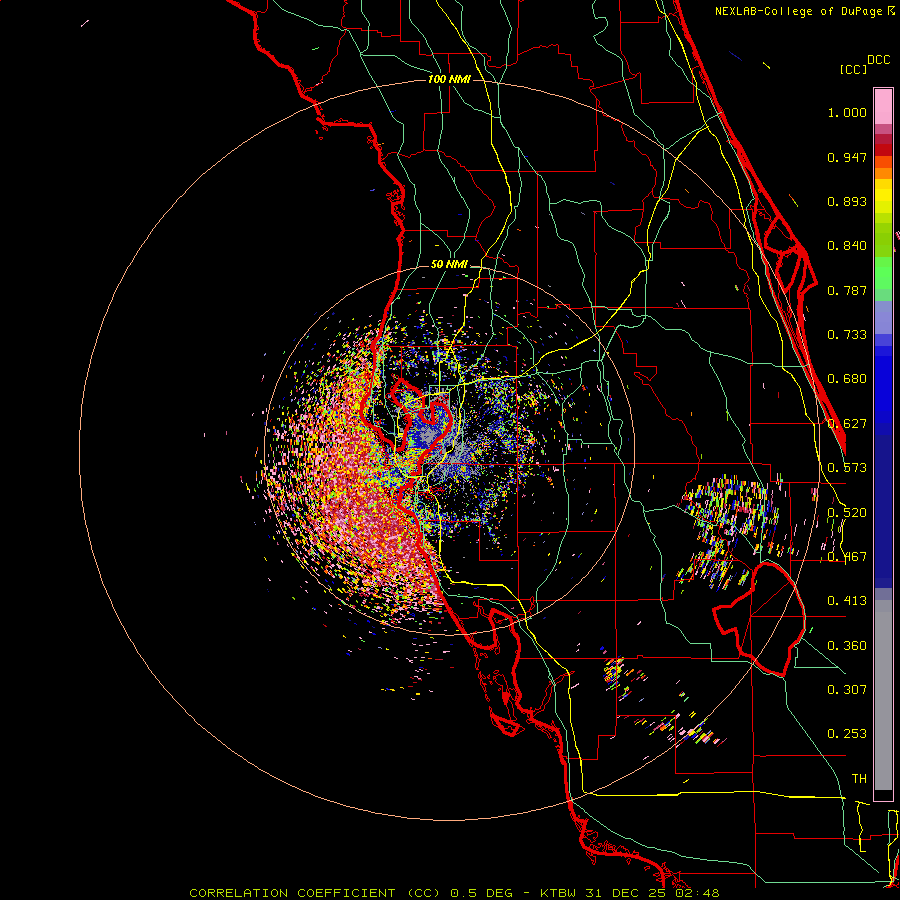
Task: Select the 0.307 scale value
Action: click(x=847, y=690)
